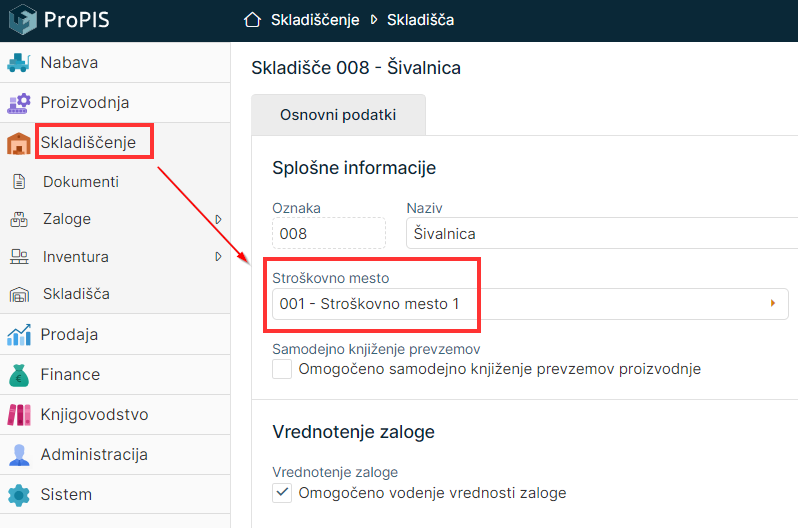Click the home icon in breadcrumb
798x528 pixels.
[252, 20]
